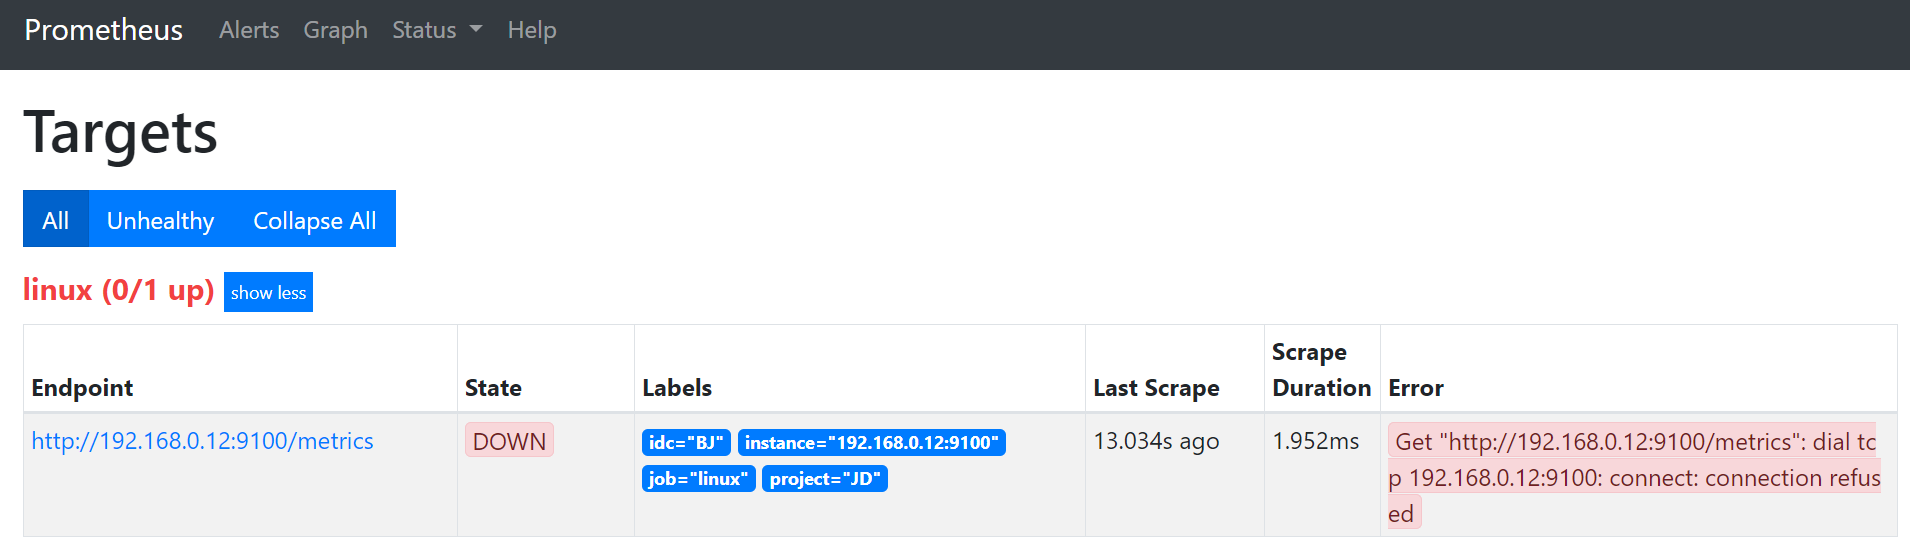The image size is (1910, 557).
Task: Click the Last Scrape column header
Action: [x=1156, y=388]
